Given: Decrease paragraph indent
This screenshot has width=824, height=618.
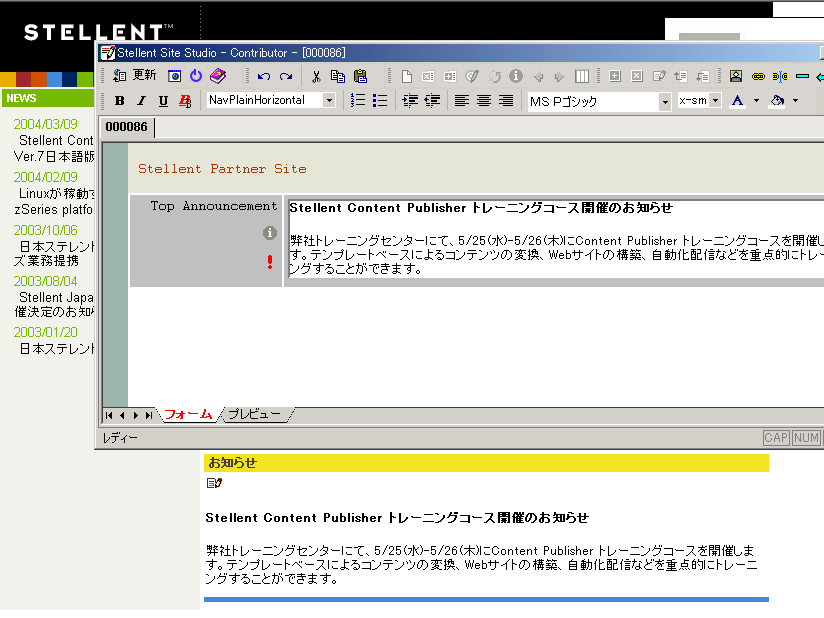Looking at the screenshot, I should (x=432, y=100).
